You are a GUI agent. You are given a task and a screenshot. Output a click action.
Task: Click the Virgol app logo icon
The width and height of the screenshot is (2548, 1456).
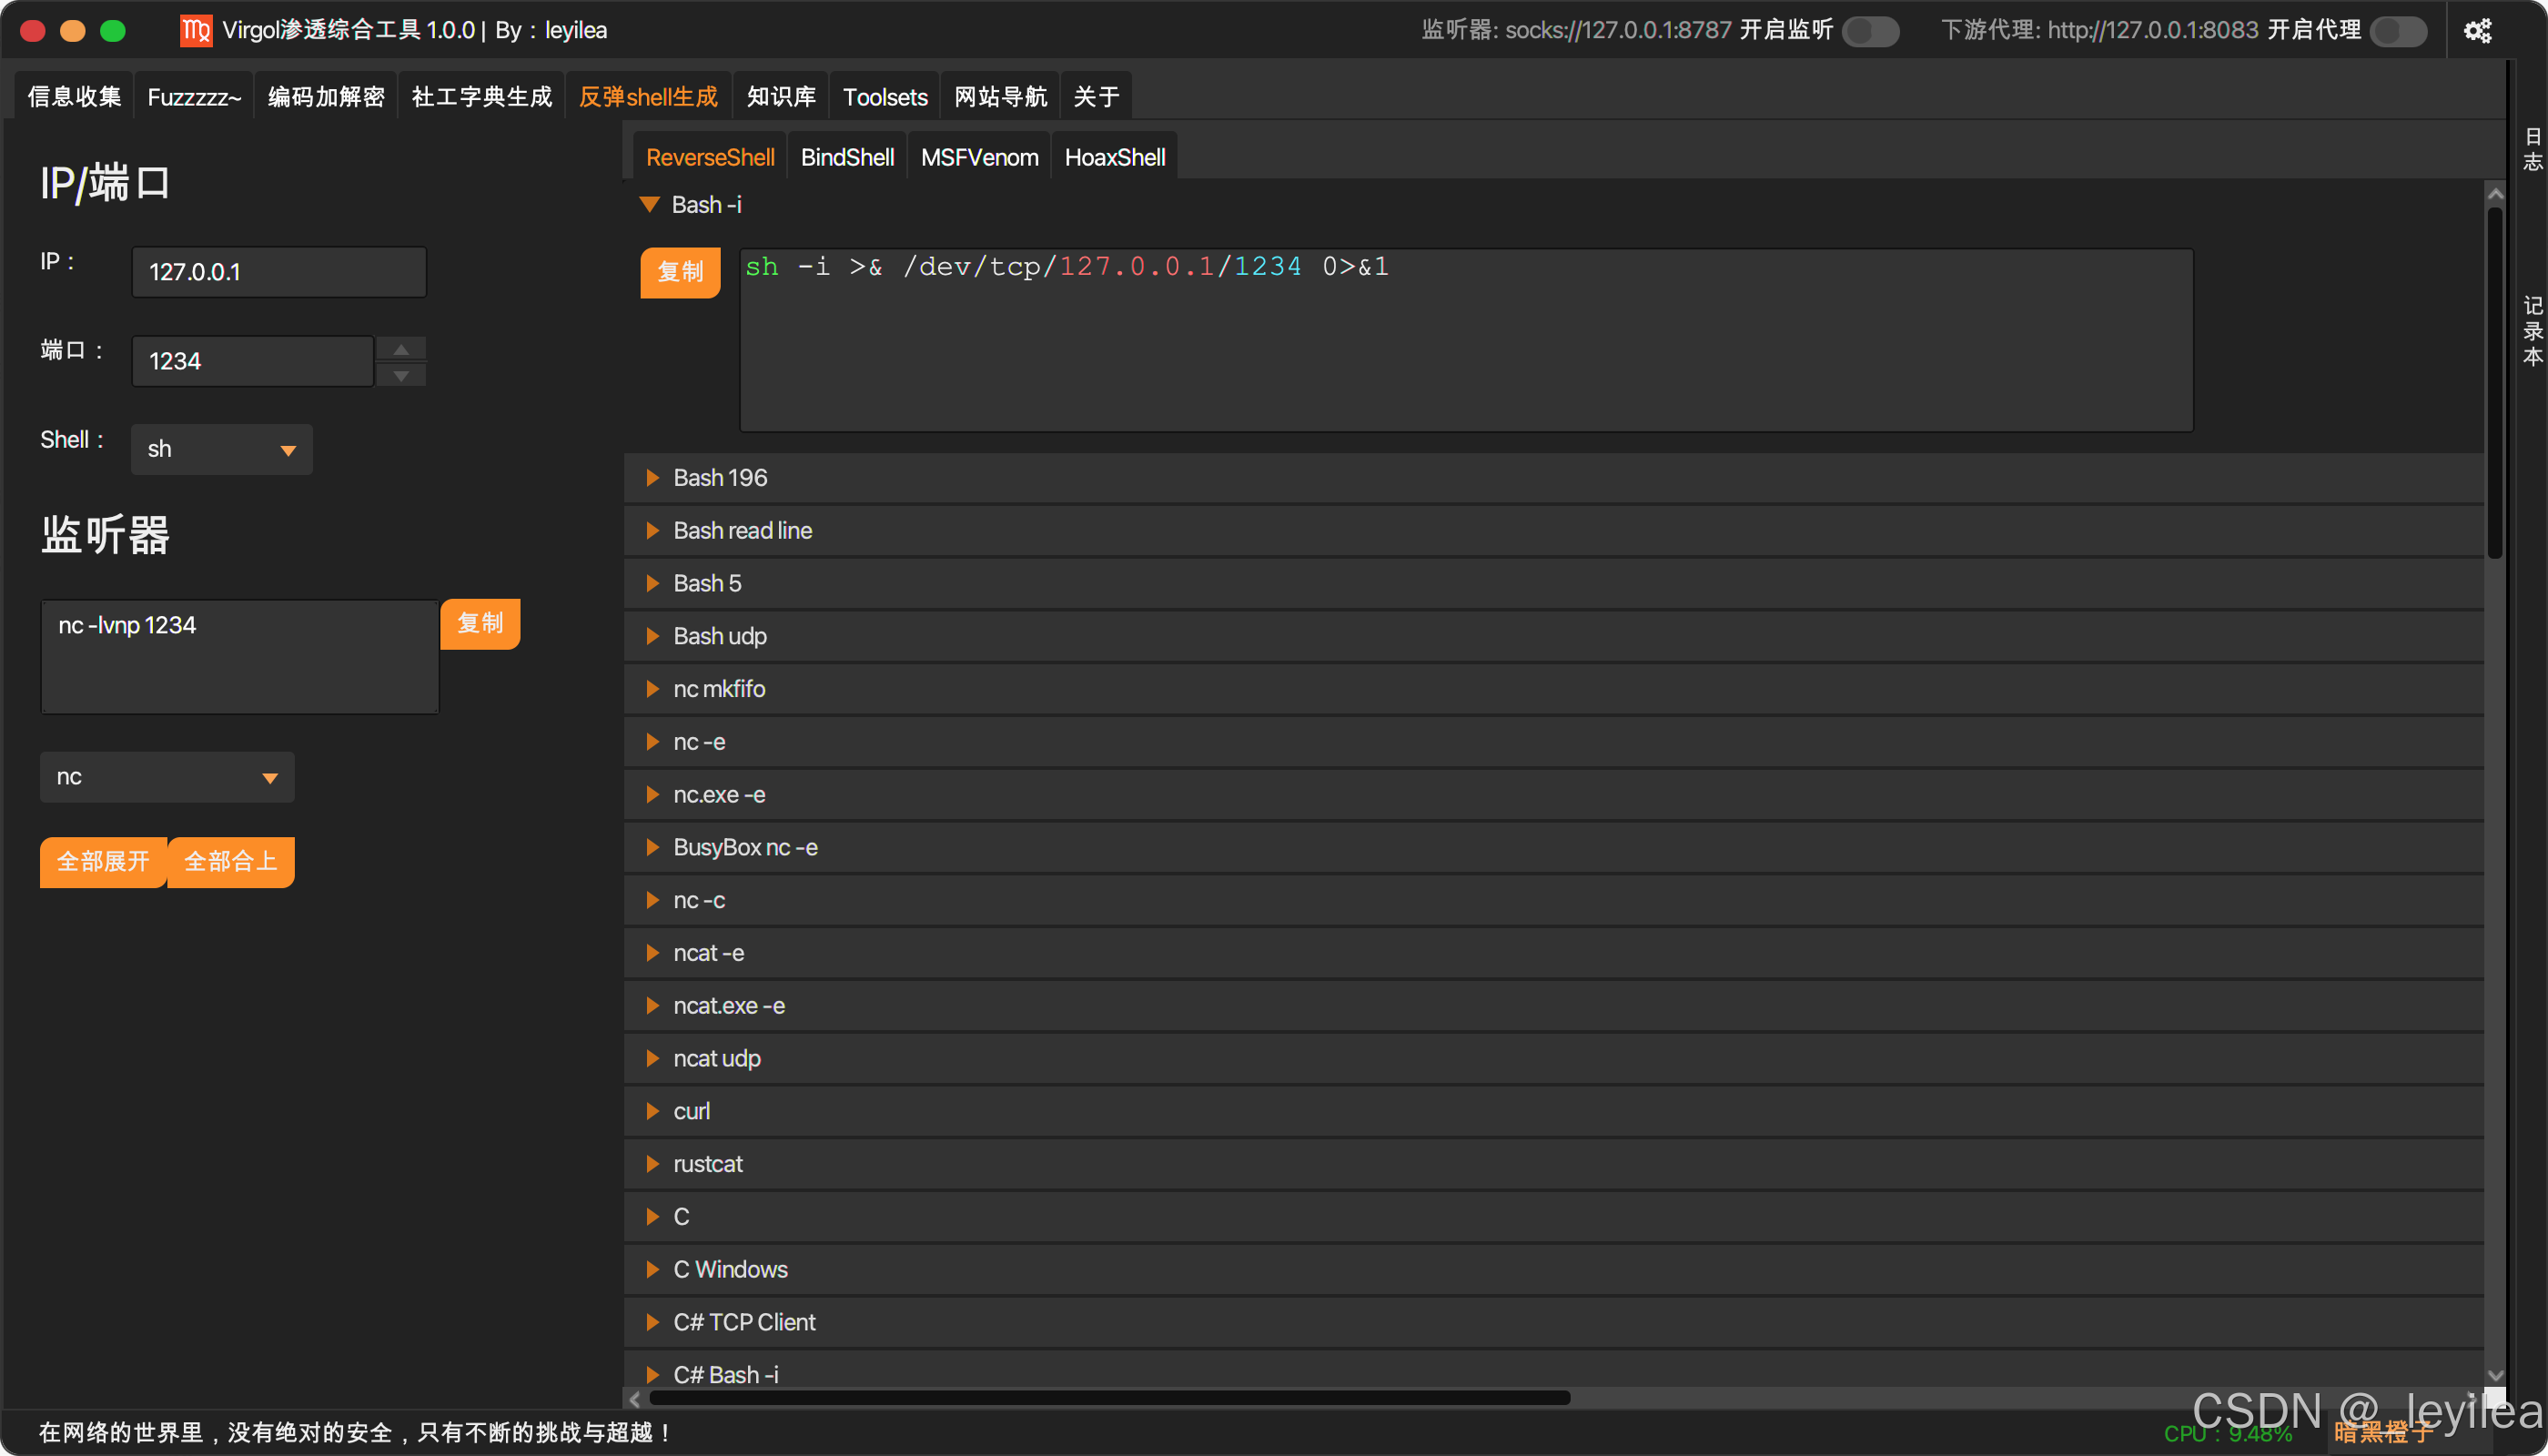coord(195,31)
